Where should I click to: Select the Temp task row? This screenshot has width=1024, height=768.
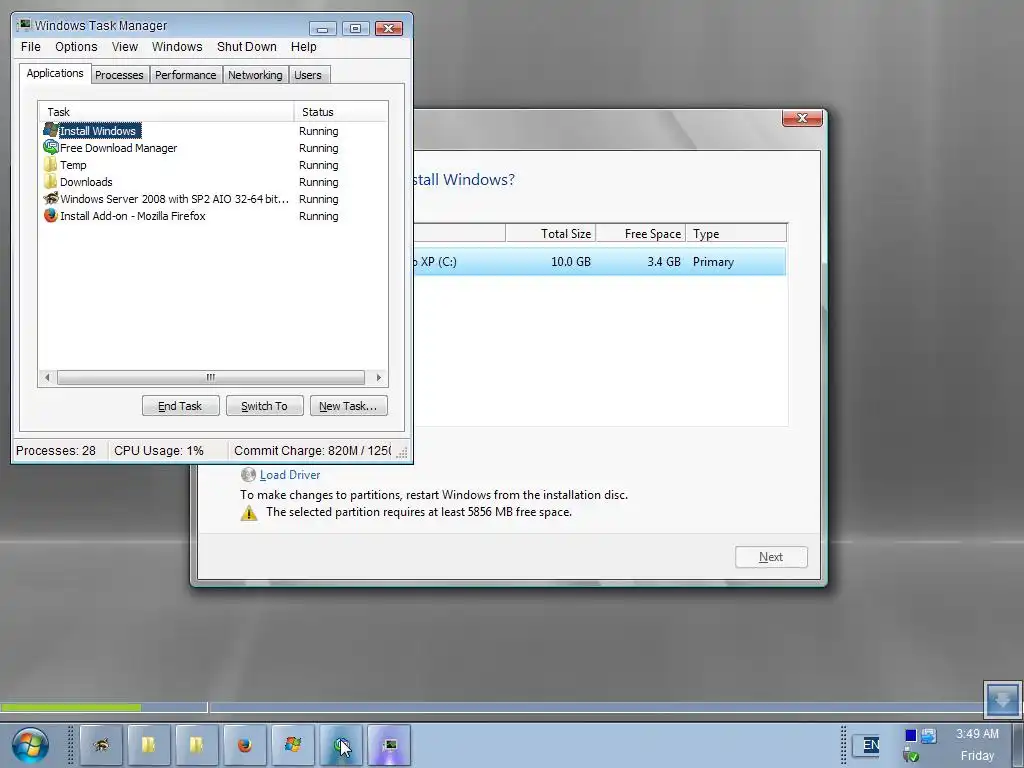coord(213,165)
